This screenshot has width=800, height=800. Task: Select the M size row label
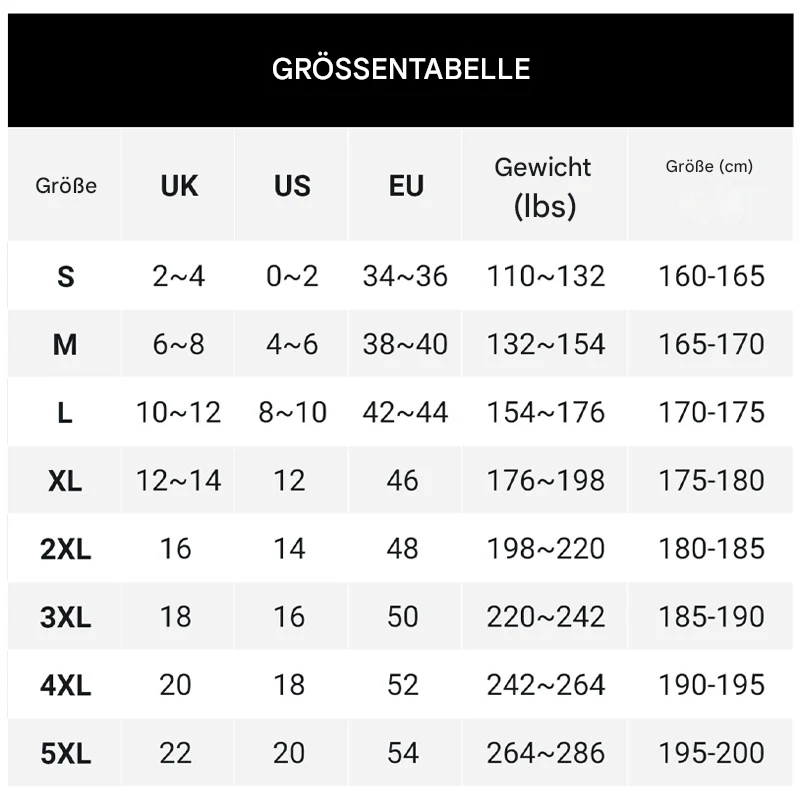(x=65, y=345)
